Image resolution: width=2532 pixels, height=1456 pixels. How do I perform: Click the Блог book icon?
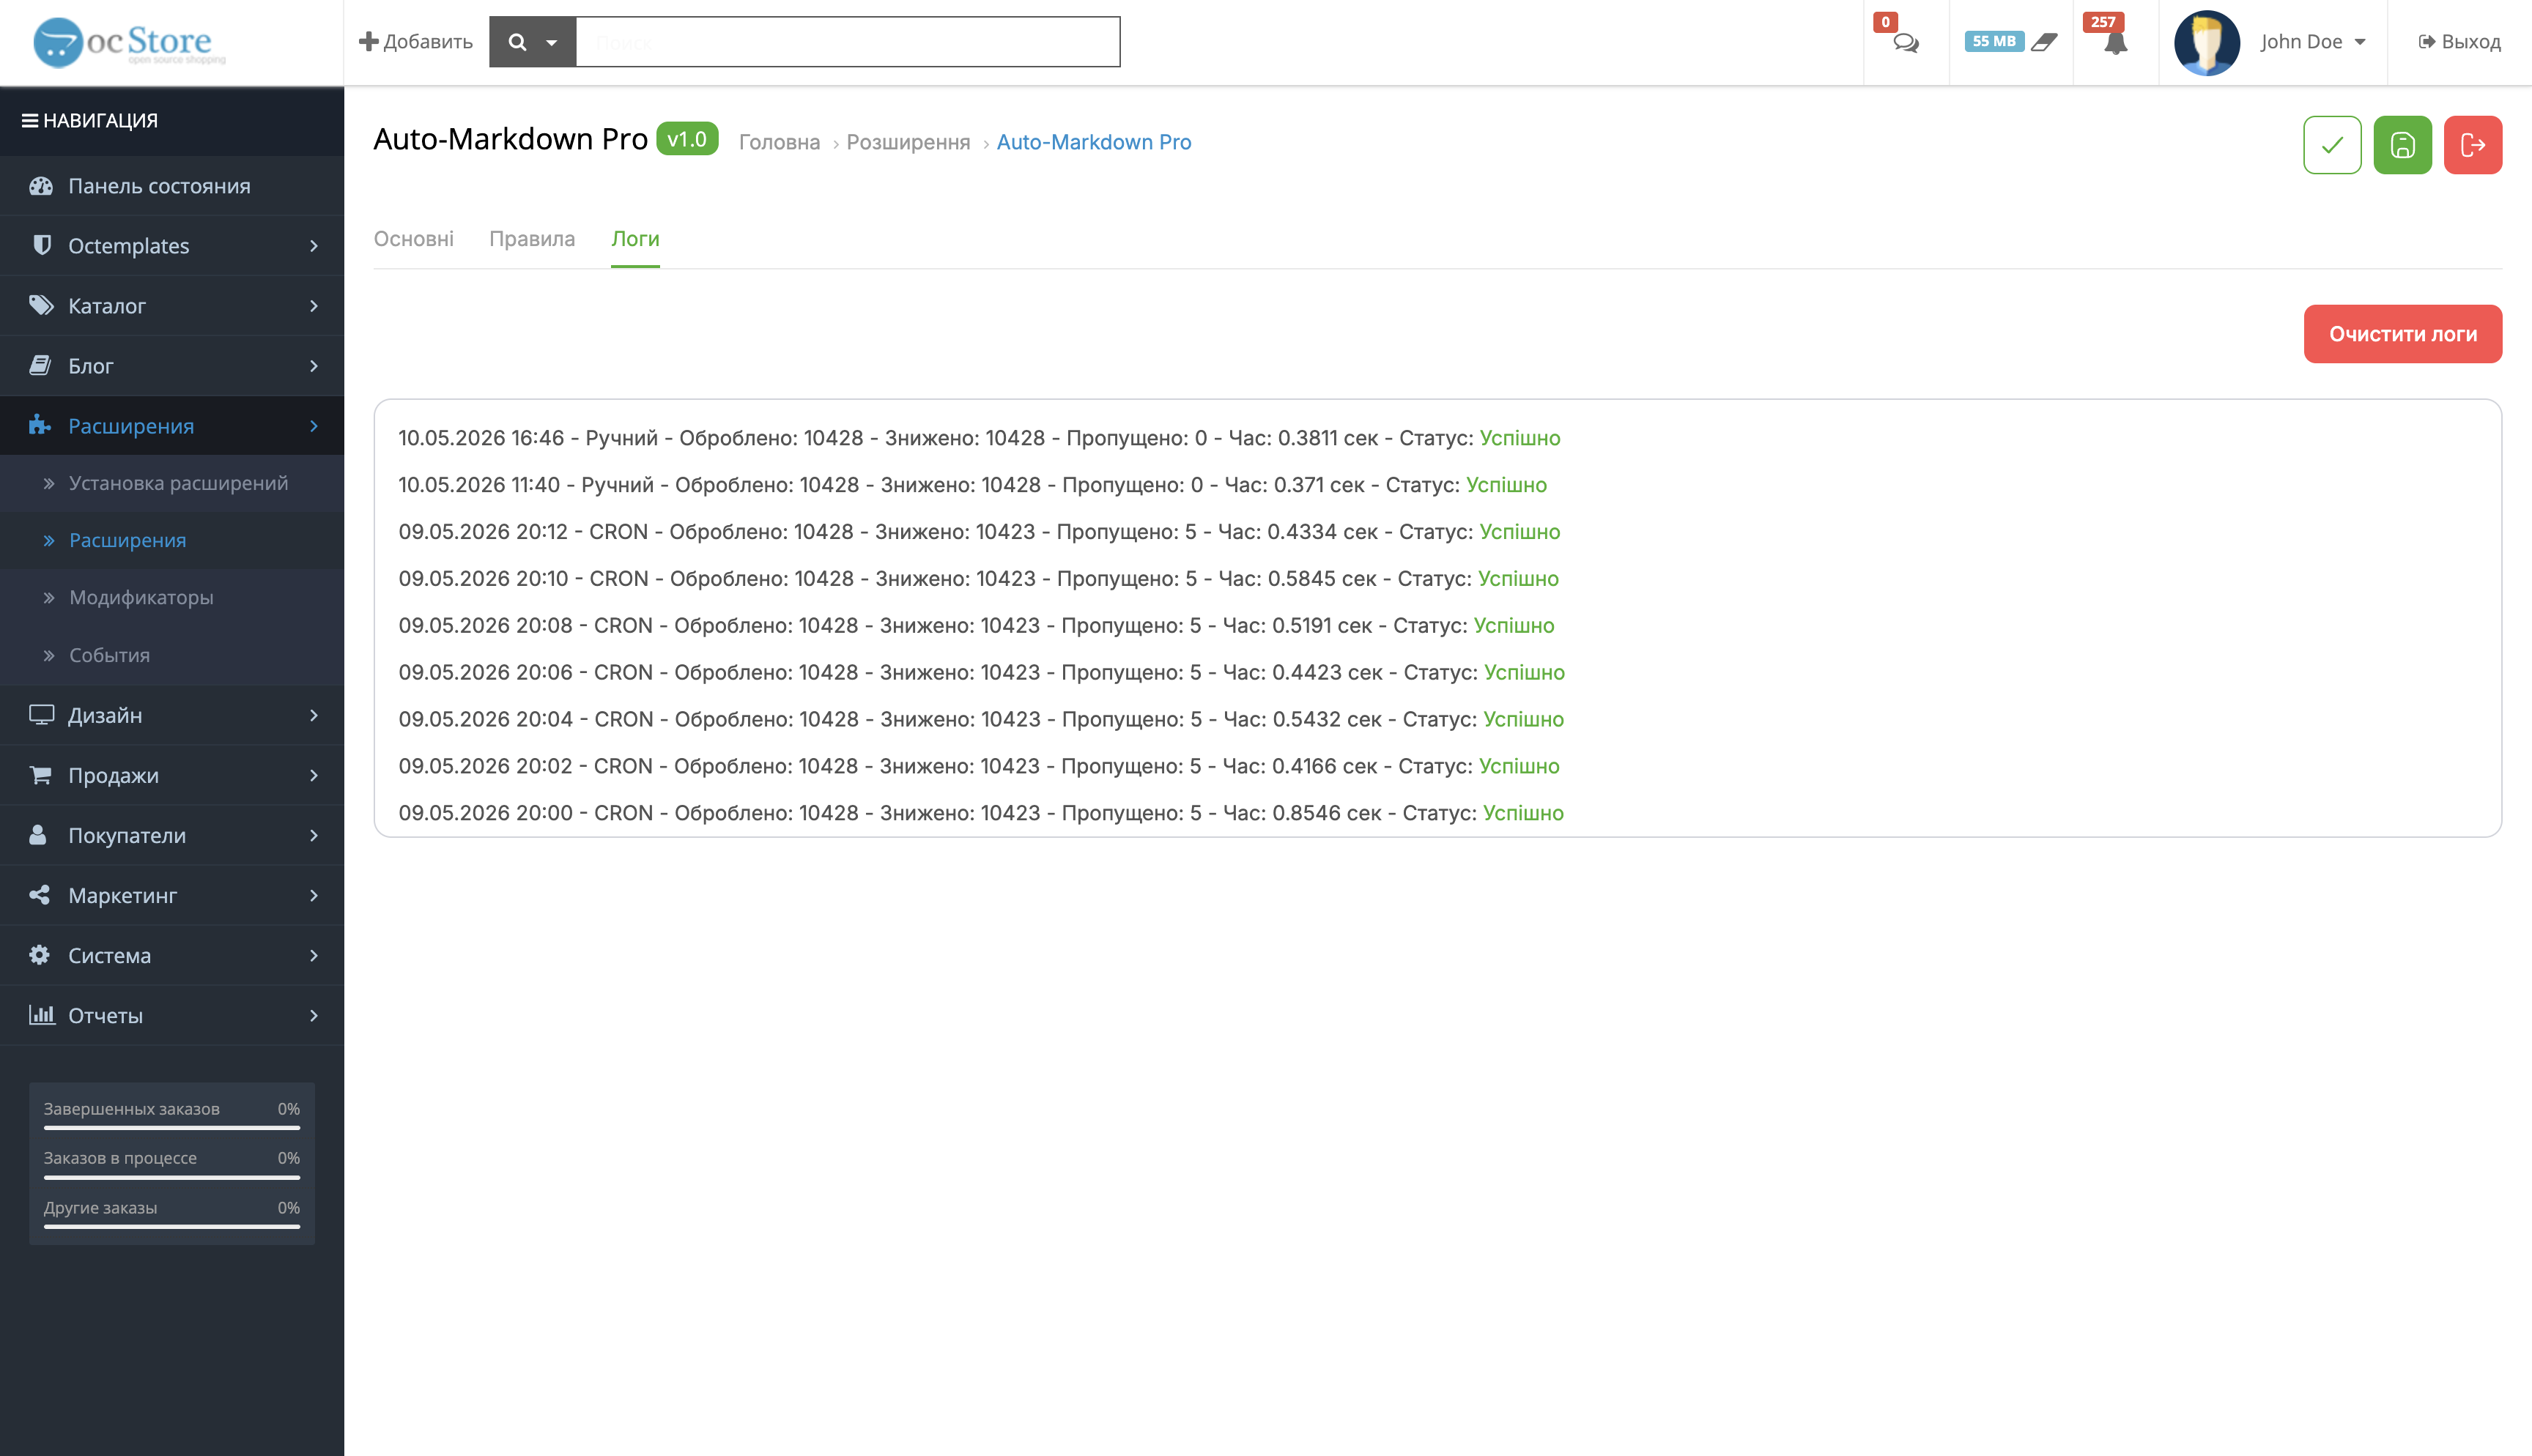pyautogui.click(x=40, y=365)
